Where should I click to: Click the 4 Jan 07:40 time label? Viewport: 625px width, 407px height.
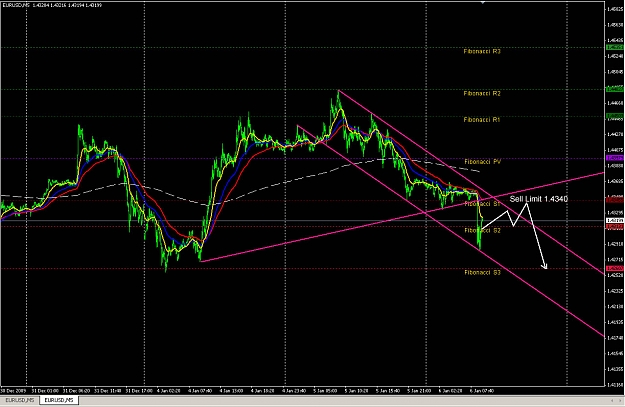[201, 391]
